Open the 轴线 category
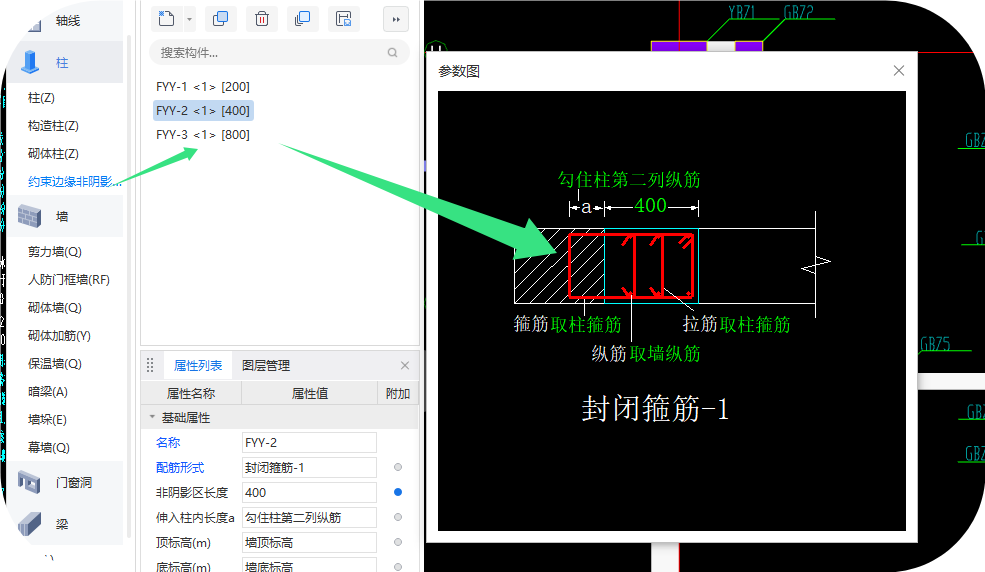Screen dimensions: 985x572 pos(68,21)
